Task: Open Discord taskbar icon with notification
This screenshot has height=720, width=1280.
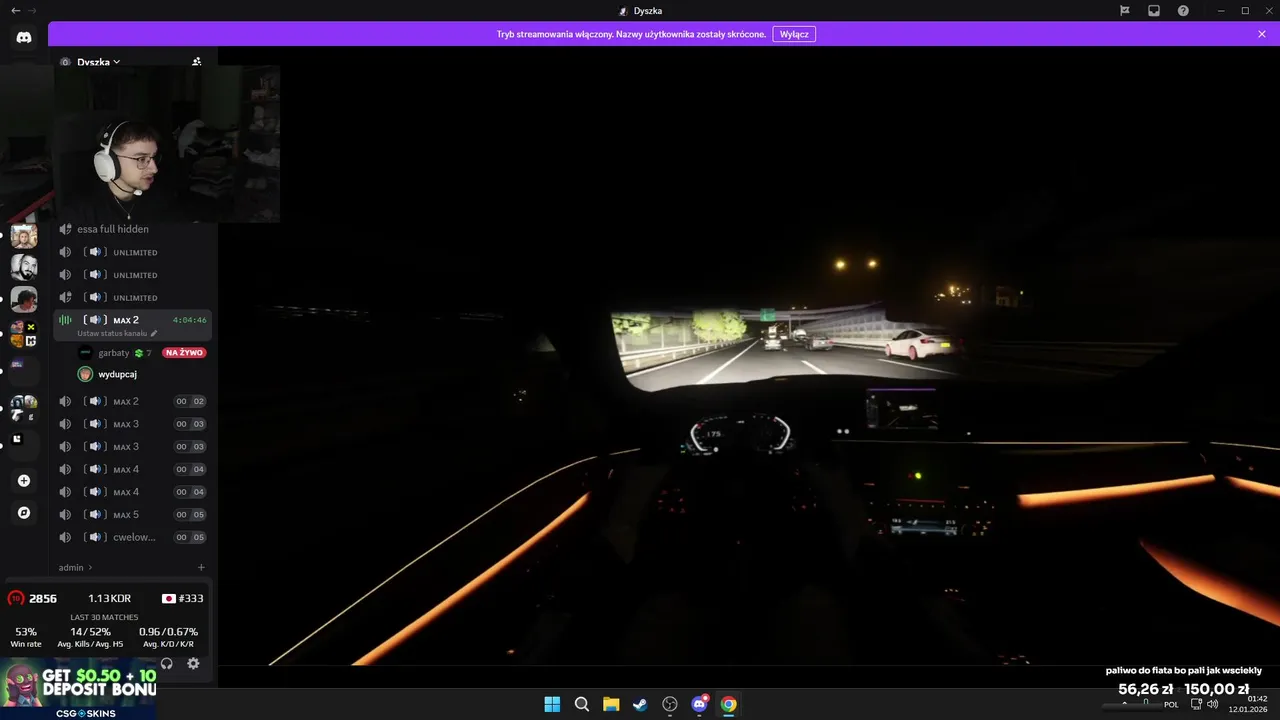Action: pyautogui.click(x=700, y=704)
